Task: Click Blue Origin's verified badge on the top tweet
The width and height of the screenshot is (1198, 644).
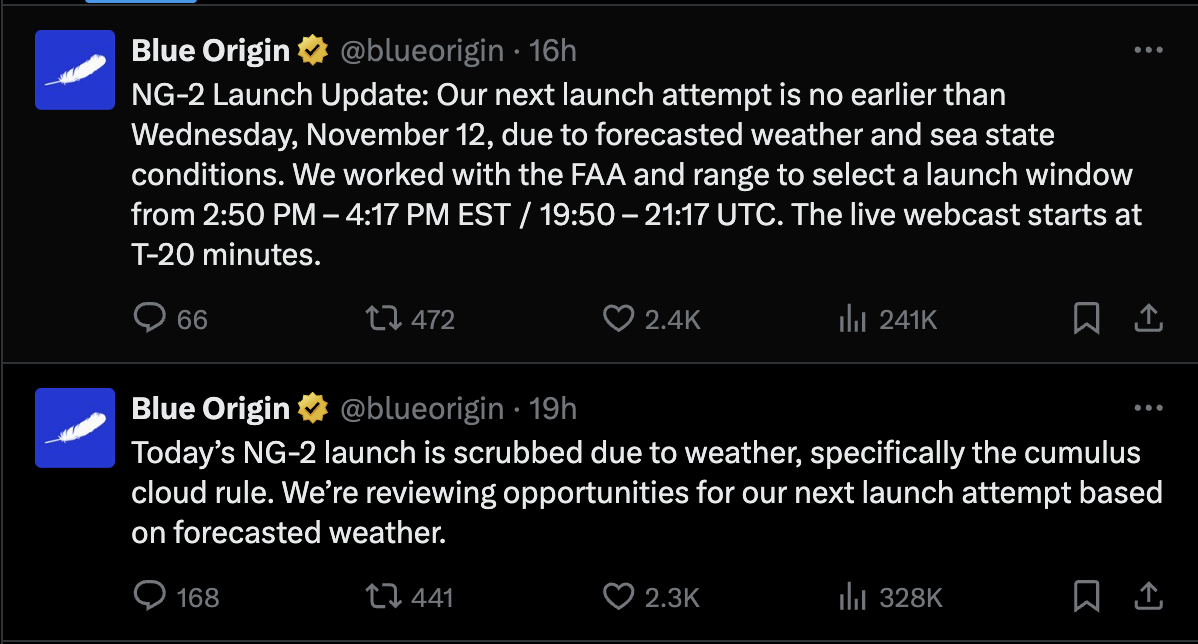Action: pyautogui.click(x=313, y=49)
